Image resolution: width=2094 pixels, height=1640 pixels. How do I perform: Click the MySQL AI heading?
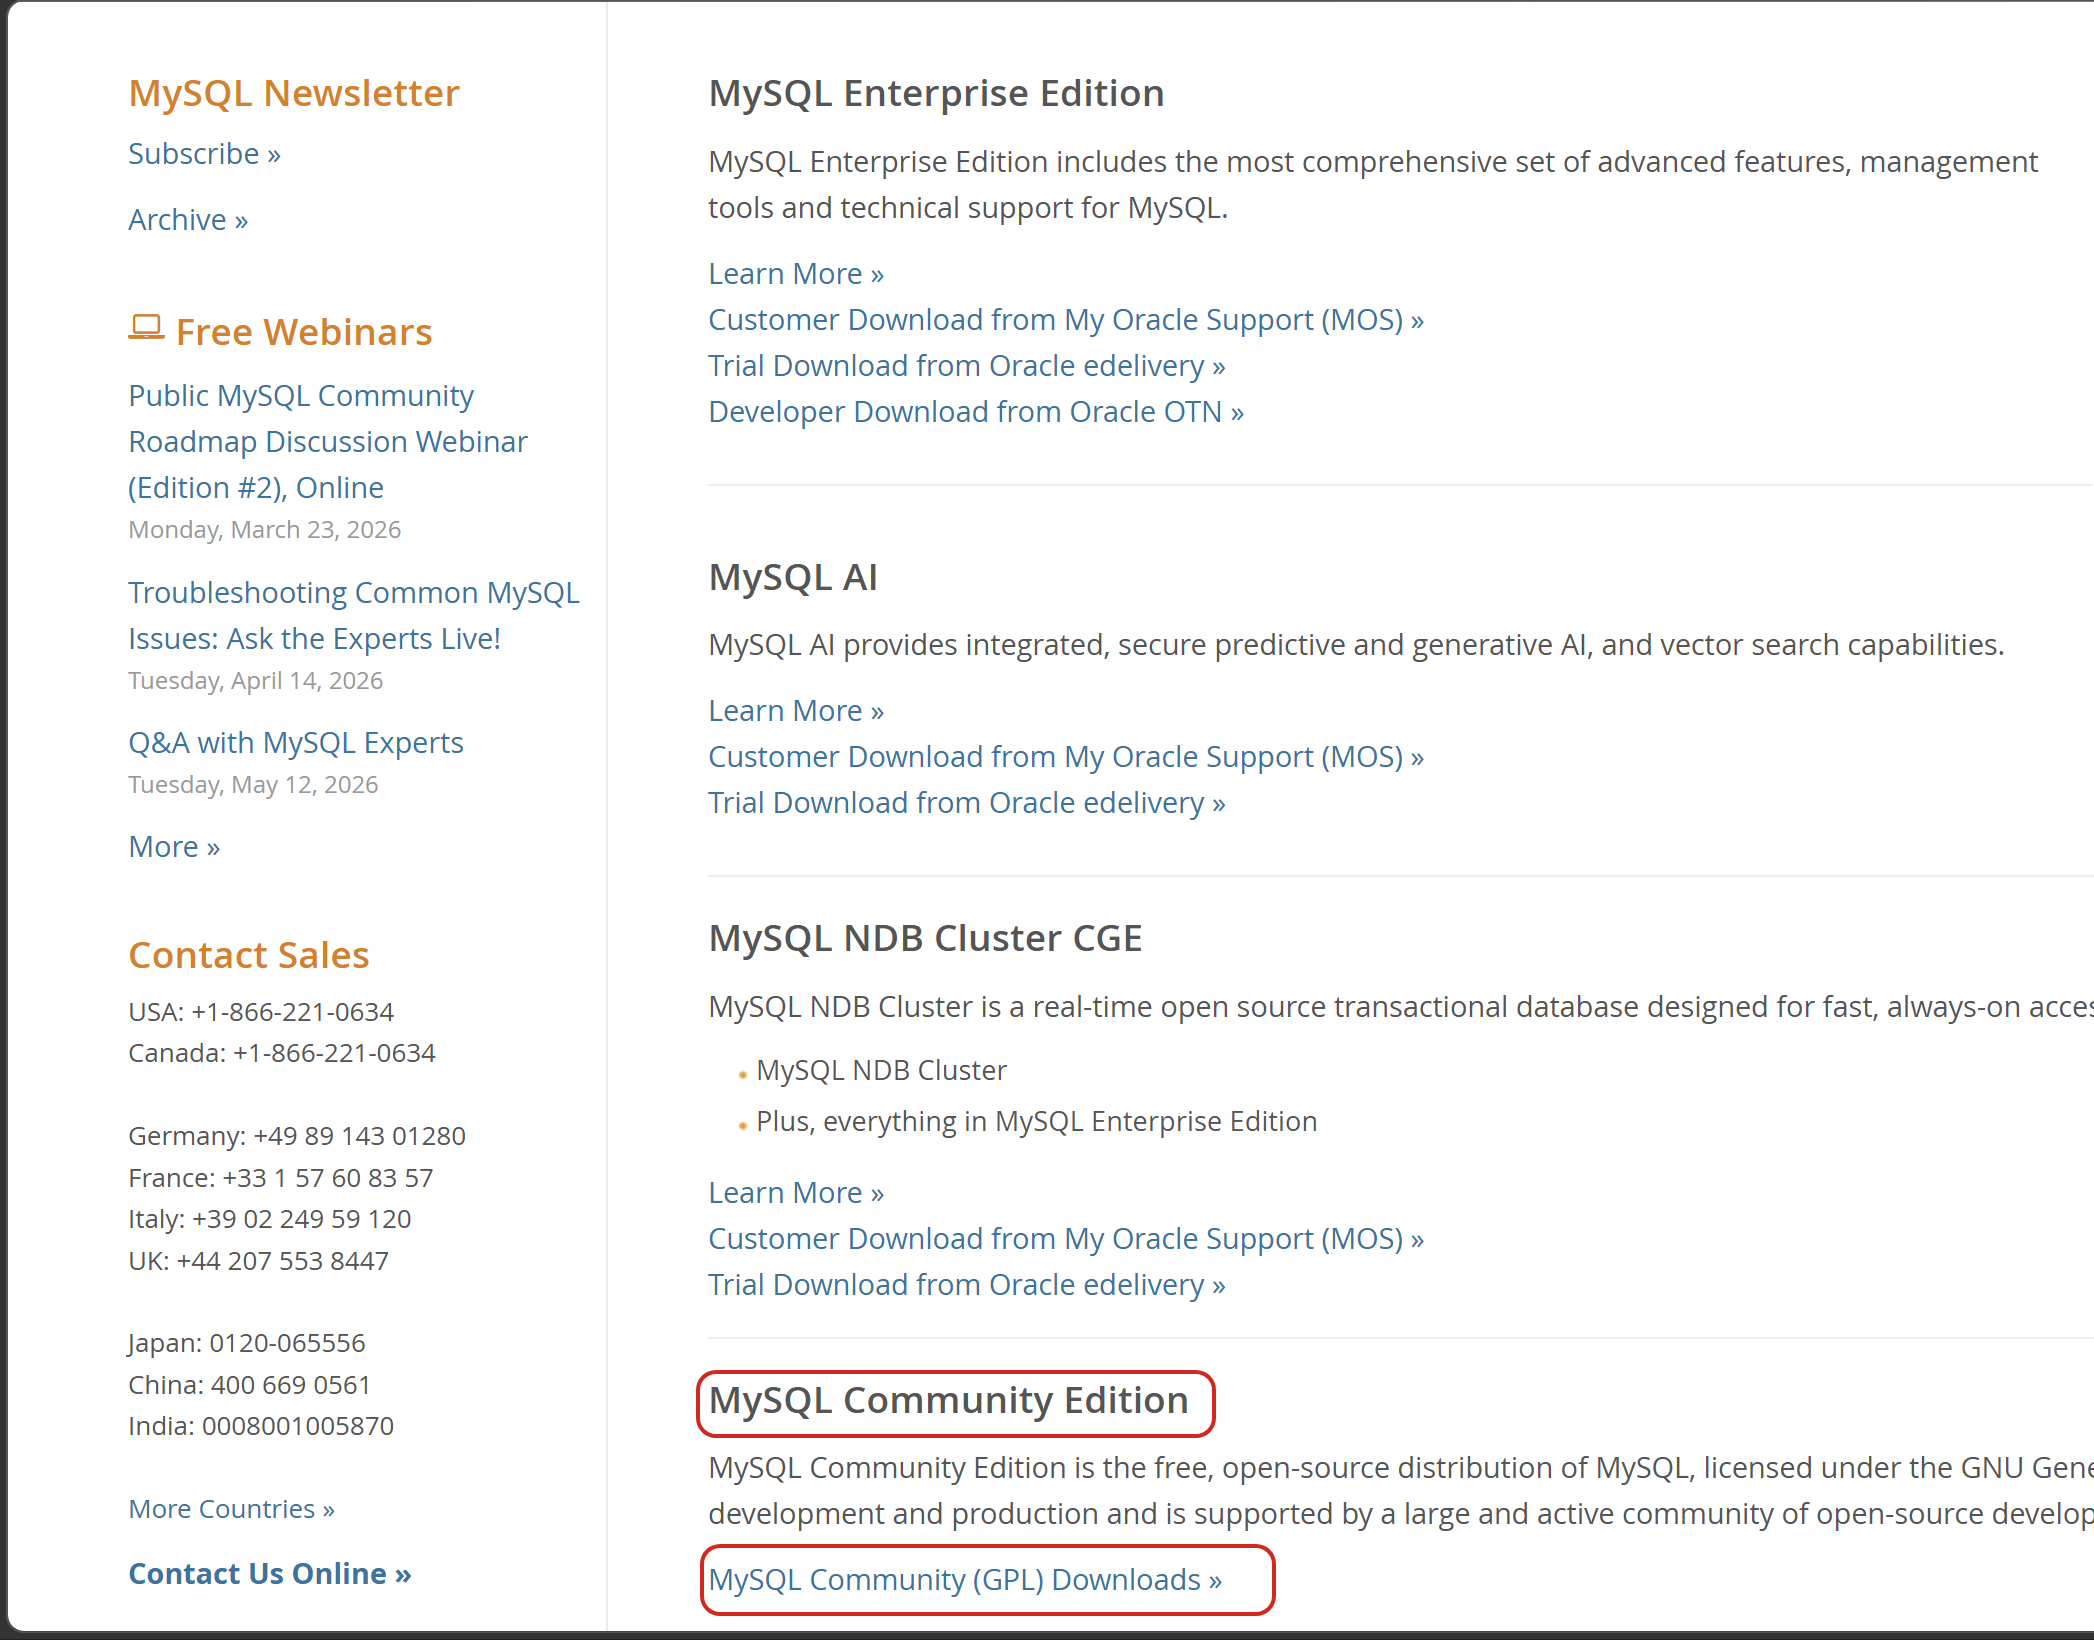click(x=793, y=577)
